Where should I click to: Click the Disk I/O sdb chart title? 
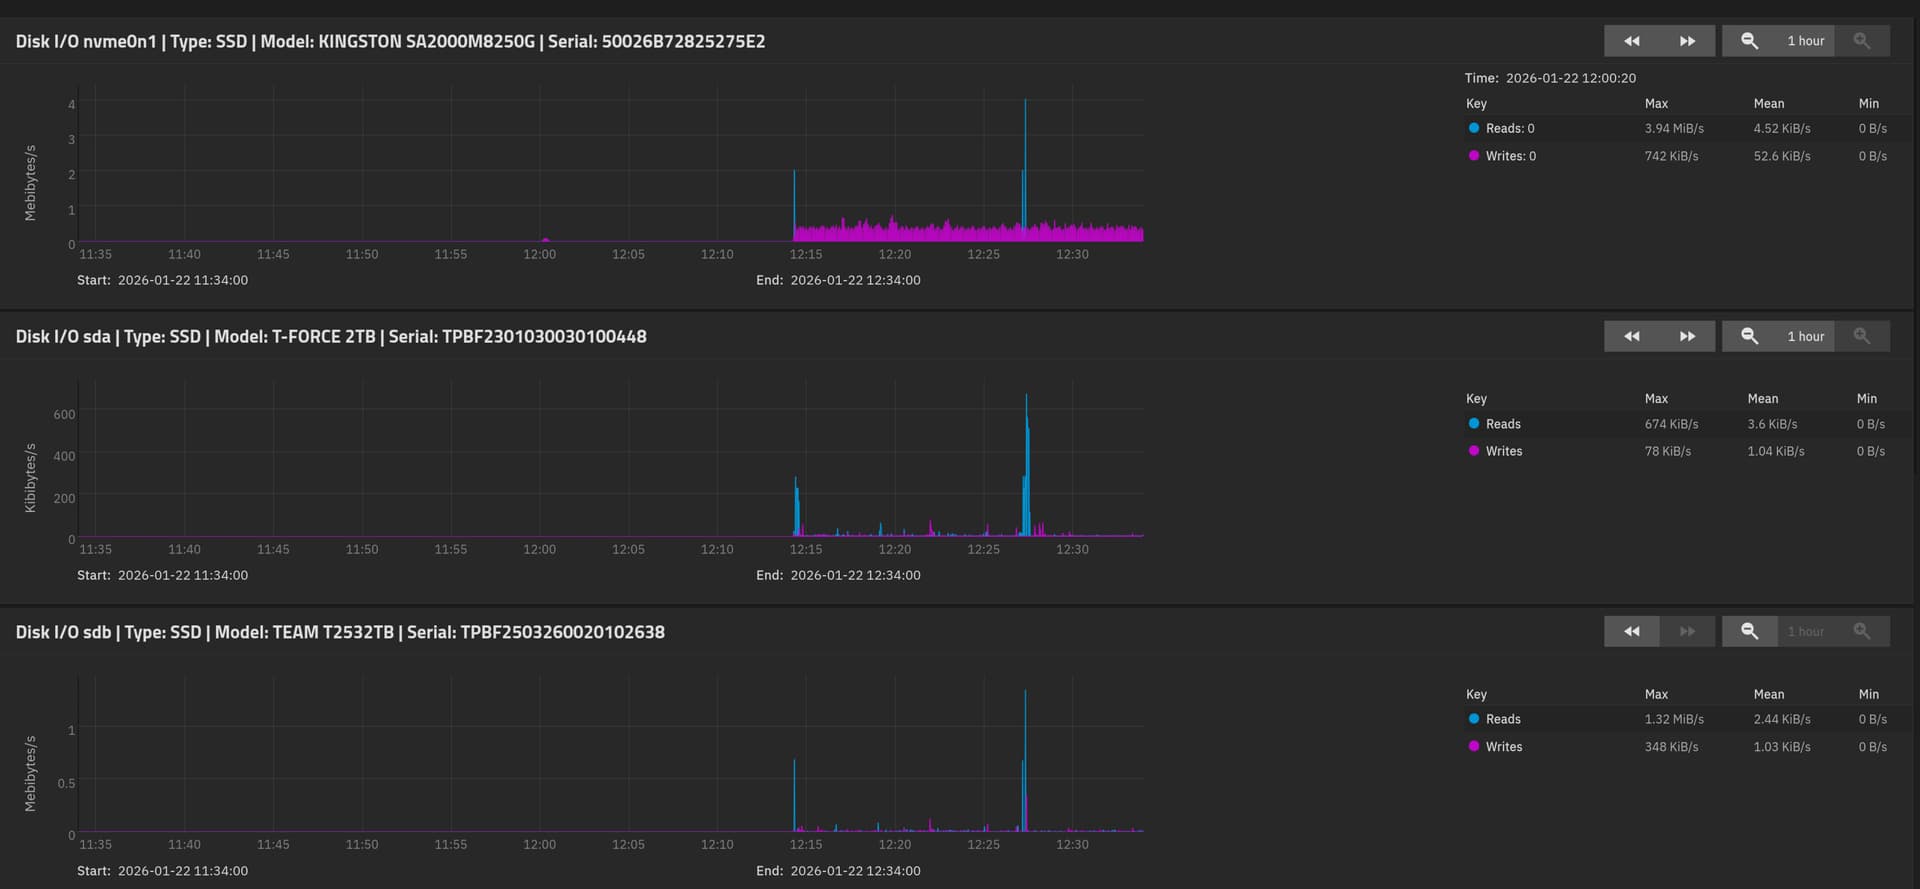[x=340, y=632]
